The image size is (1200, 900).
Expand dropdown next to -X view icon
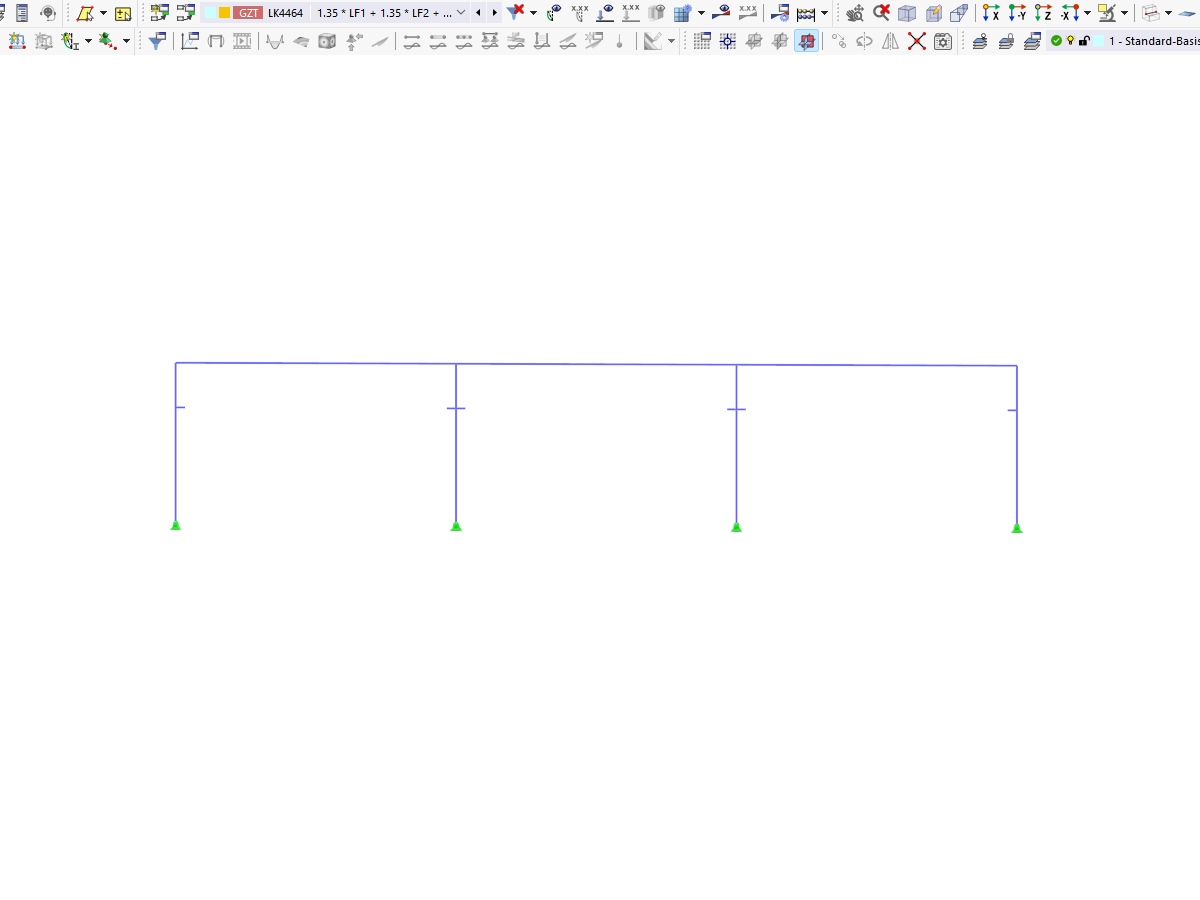tap(1087, 13)
